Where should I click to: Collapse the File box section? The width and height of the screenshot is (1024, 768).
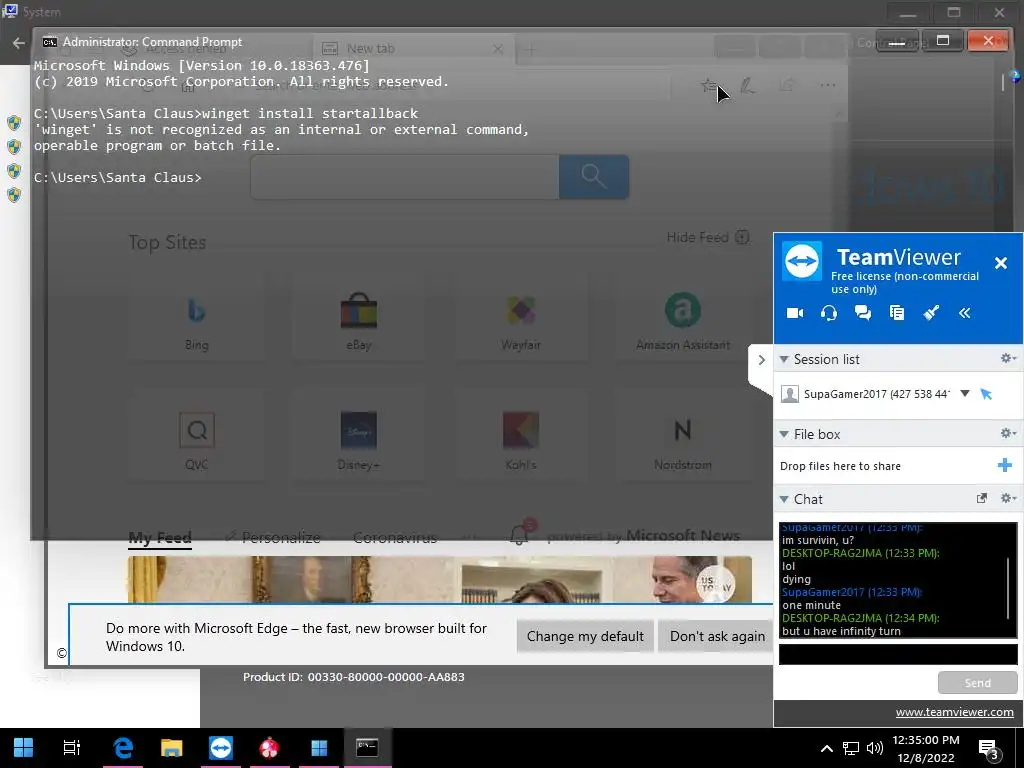tap(784, 434)
